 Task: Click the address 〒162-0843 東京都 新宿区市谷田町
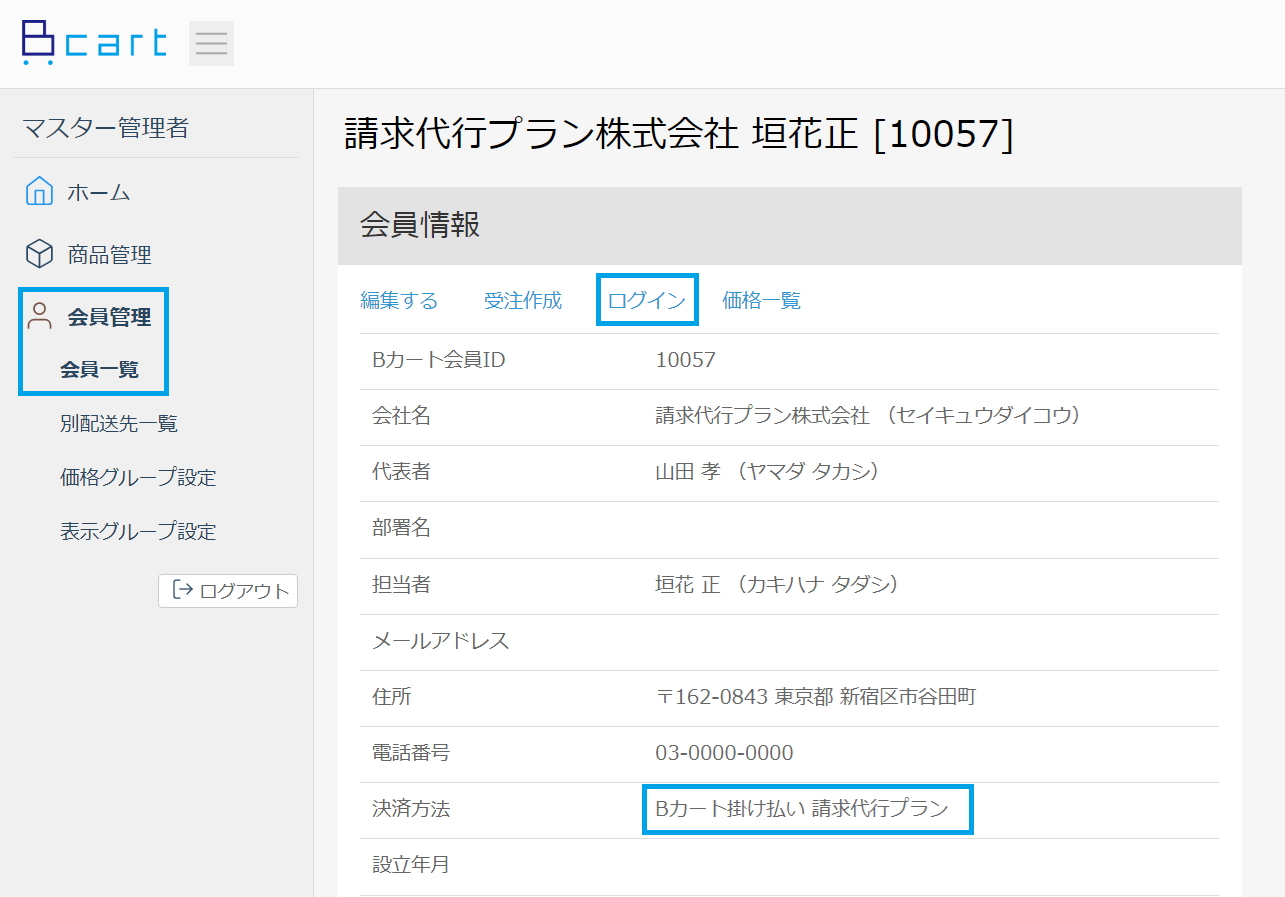tap(815, 697)
